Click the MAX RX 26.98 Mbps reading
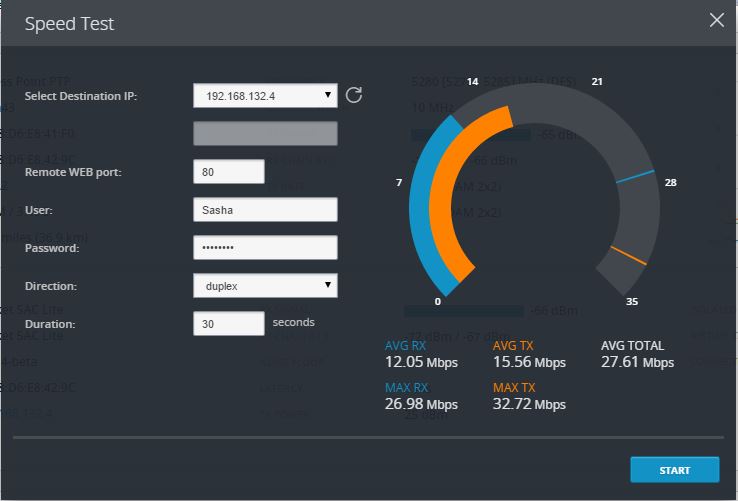 (421, 404)
